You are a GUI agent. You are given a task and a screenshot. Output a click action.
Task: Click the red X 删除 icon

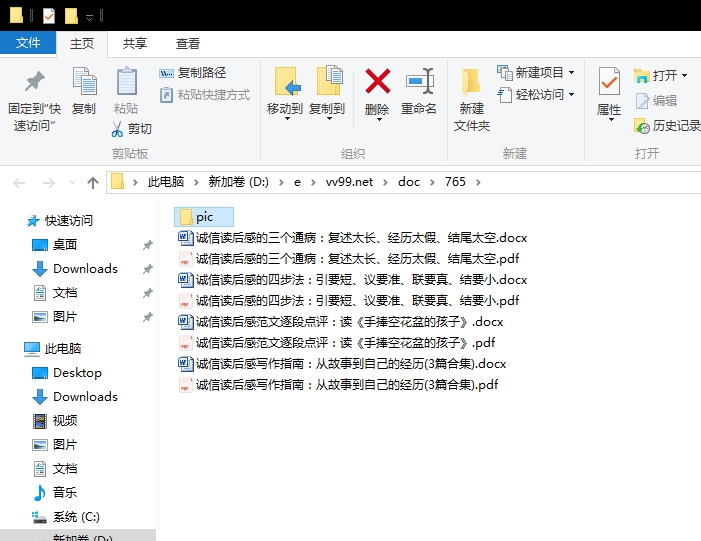click(x=378, y=81)
